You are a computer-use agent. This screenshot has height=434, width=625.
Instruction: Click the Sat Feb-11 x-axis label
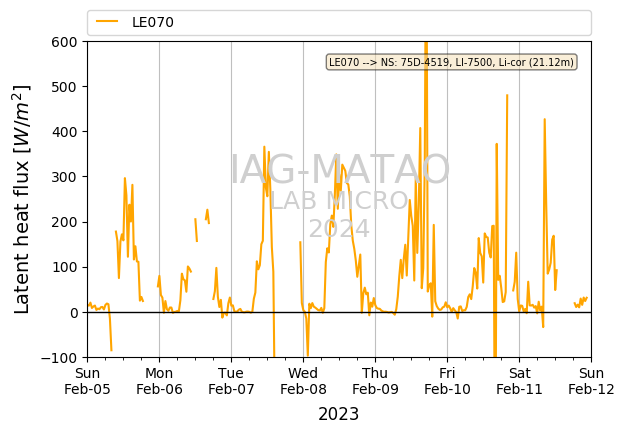click(x=519, y=381)
